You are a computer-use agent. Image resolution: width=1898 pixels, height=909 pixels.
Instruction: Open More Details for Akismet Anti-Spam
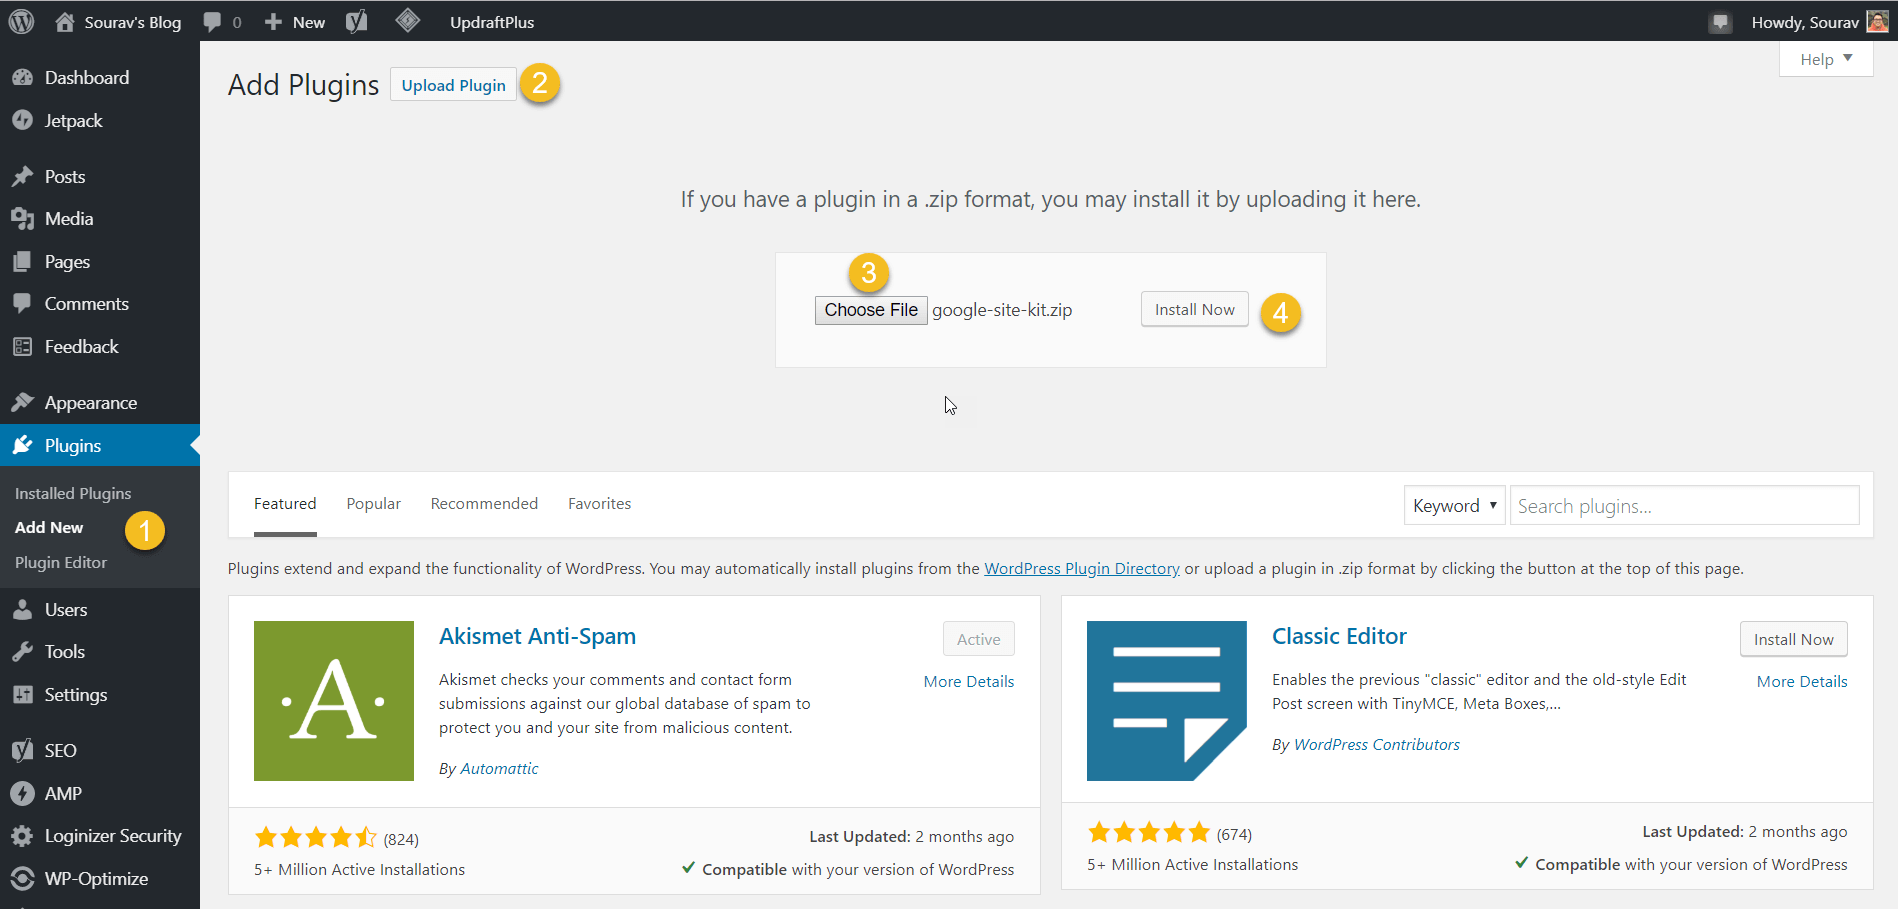(x=969, y=682)
